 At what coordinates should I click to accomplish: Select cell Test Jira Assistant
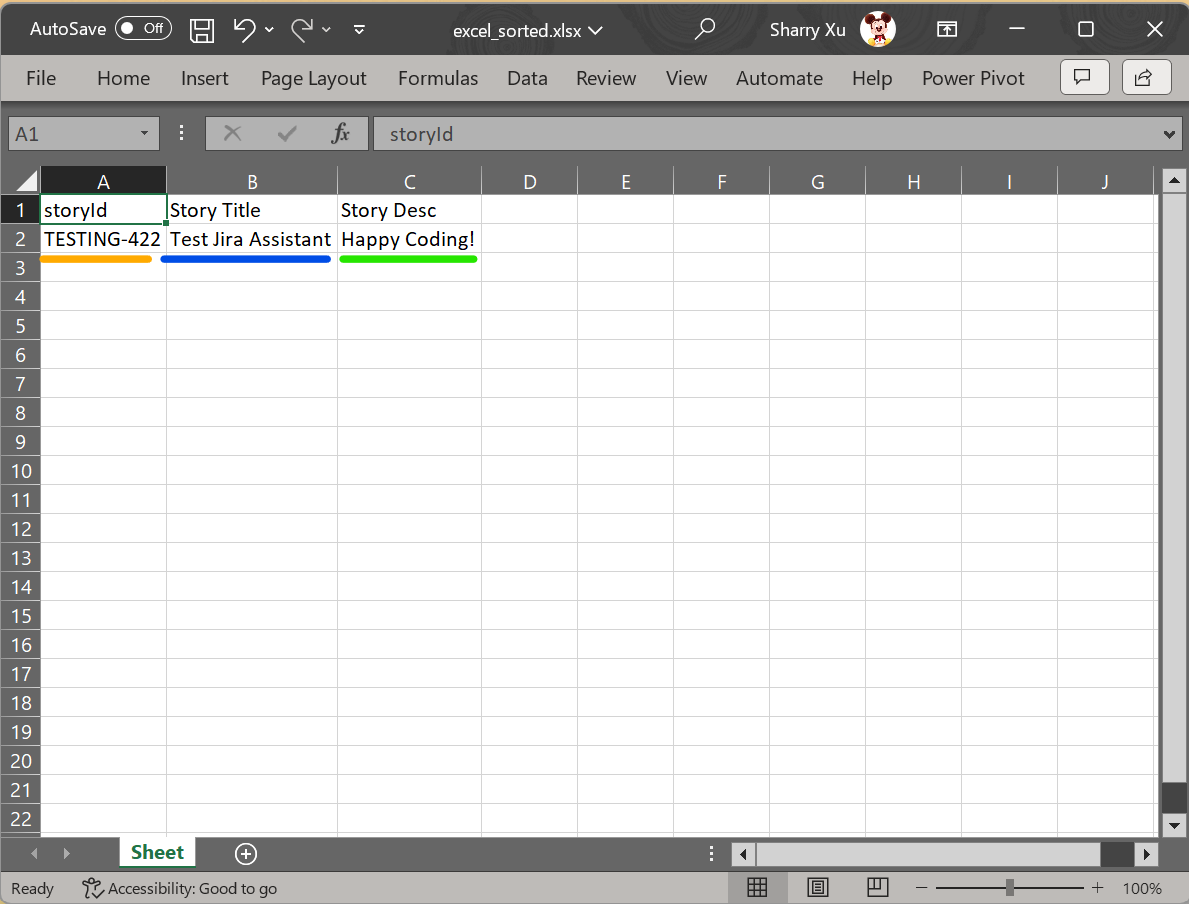252,239
